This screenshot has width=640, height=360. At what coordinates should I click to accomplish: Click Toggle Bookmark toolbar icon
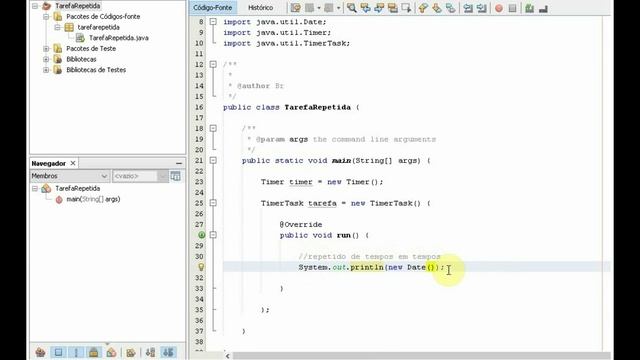(x=451, y=8)
